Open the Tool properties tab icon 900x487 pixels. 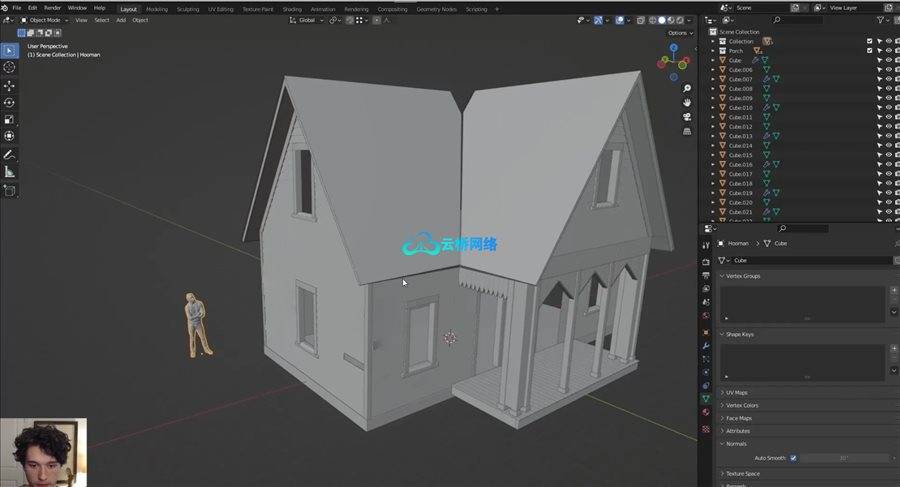[x=706, y=245]
